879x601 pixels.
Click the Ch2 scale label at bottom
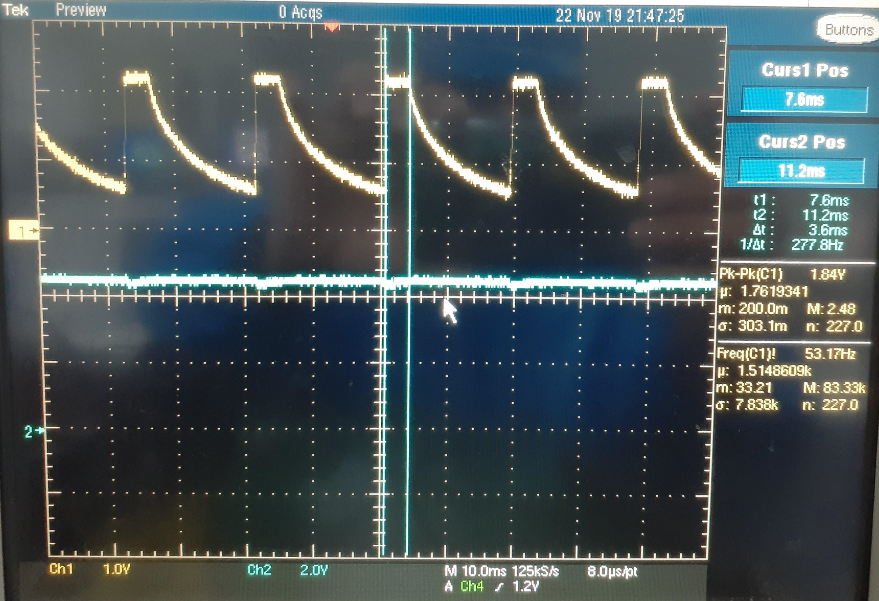point(260,570)
